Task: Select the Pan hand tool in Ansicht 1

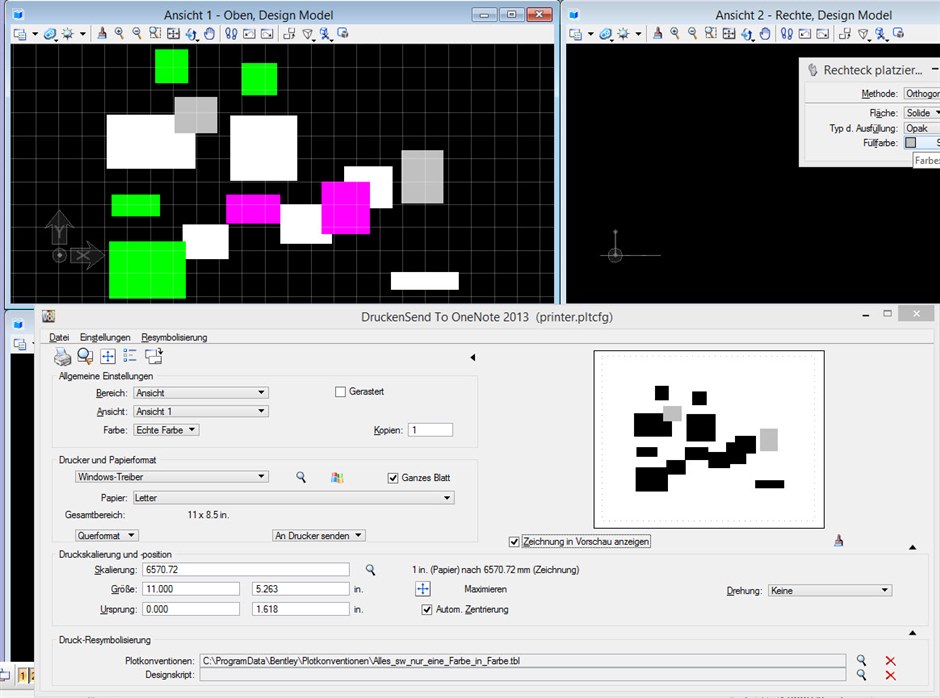Action: (x=209, y=34)
